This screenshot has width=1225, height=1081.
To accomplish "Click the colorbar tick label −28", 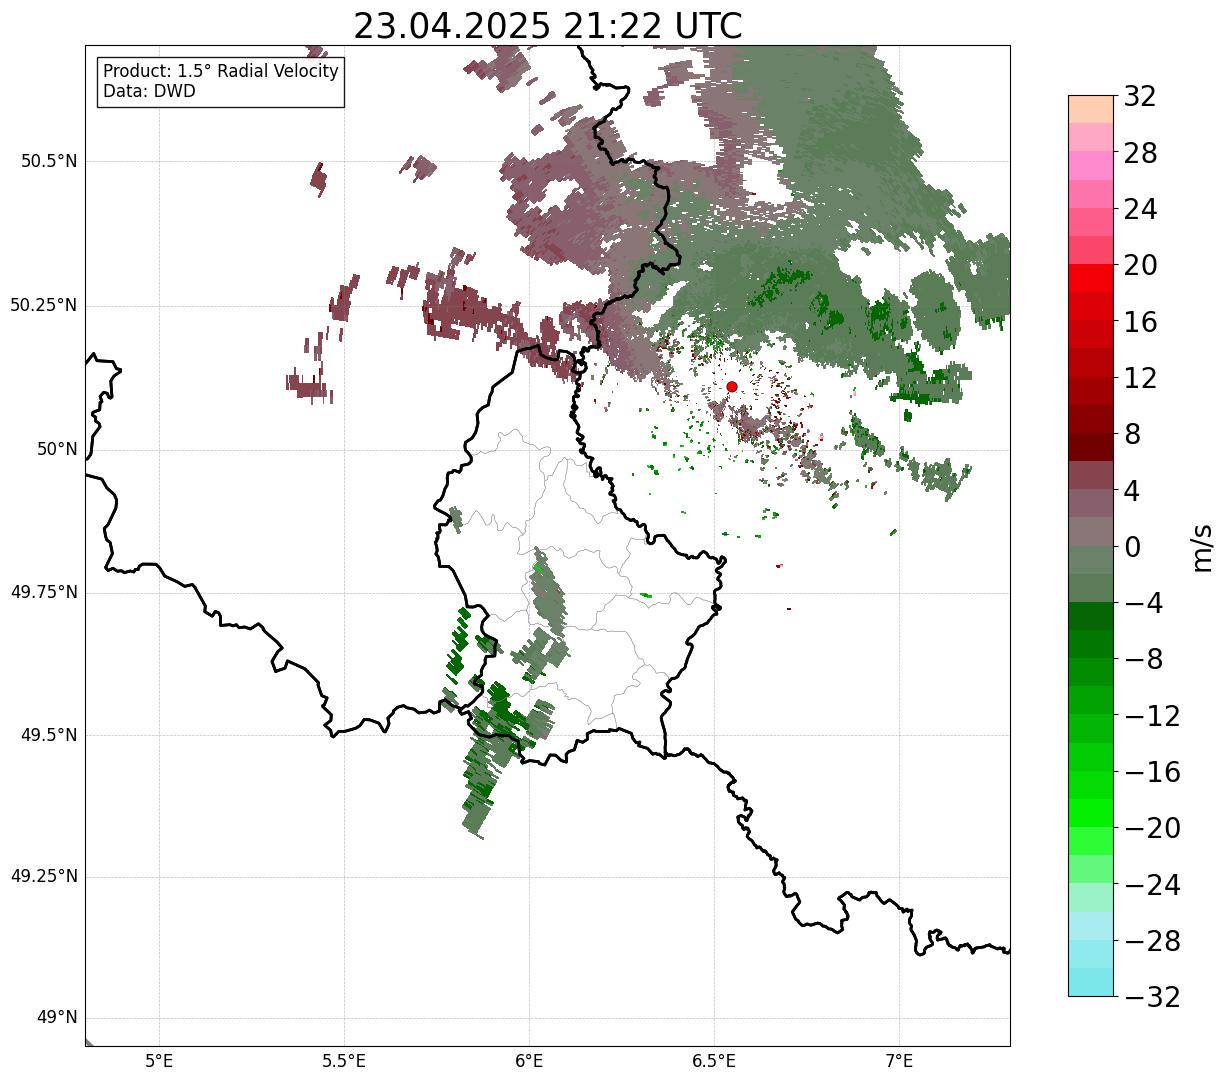I will (x=1152, y=942).
